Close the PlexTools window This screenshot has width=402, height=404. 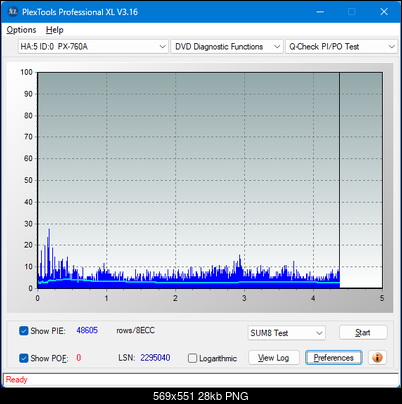click(384, 12)
